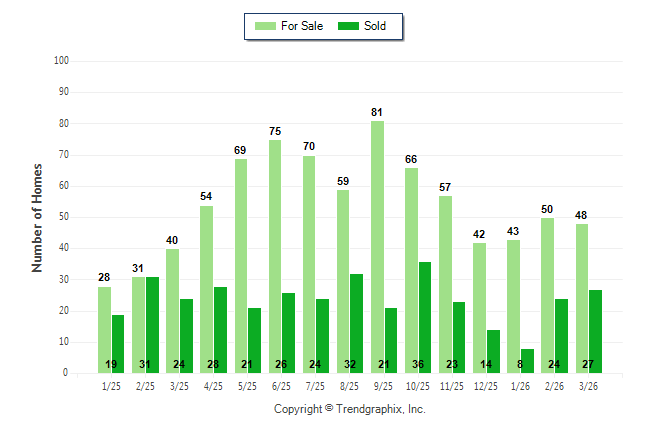Click the light green For Sale legend swatch

266,26
